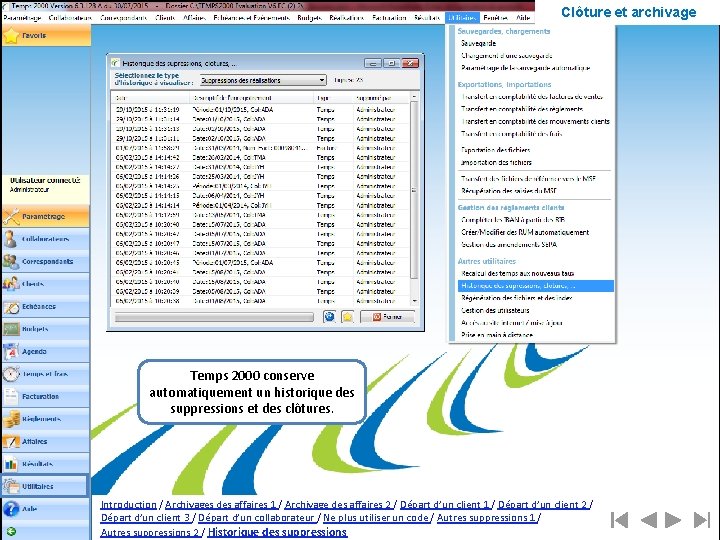720x540 pixels.
Task: Click the vertical scrollbar of the history list
Action: pyautogui.click(x=414, y=190)
